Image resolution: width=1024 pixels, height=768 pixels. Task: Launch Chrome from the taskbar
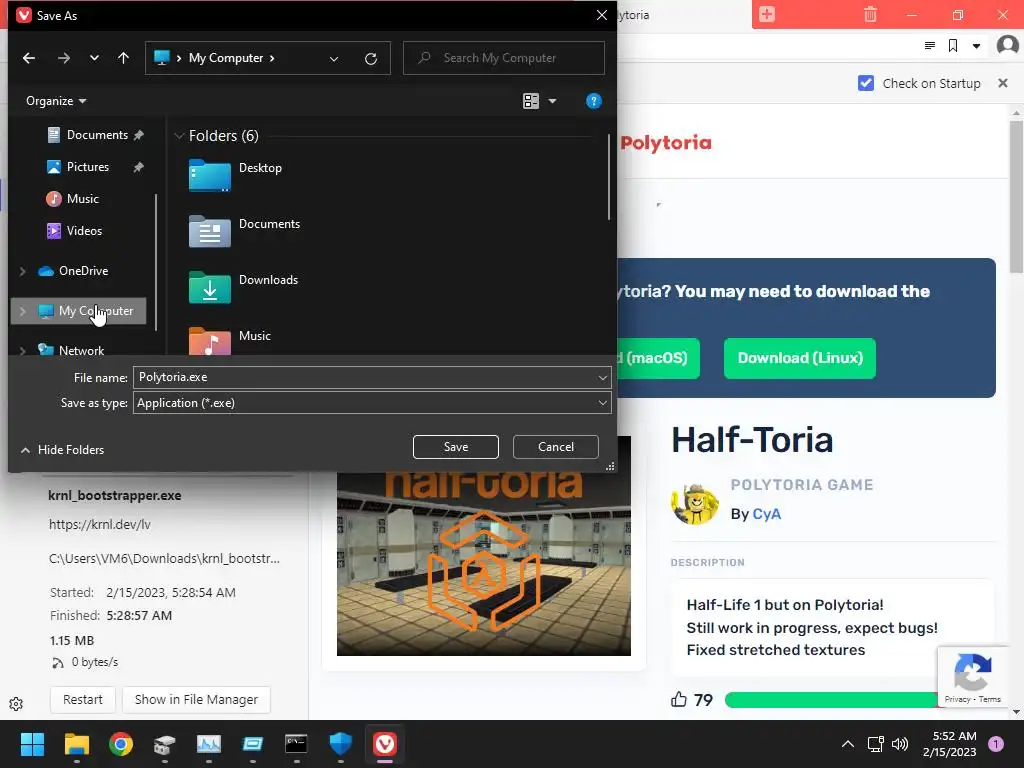coord(121,744)
